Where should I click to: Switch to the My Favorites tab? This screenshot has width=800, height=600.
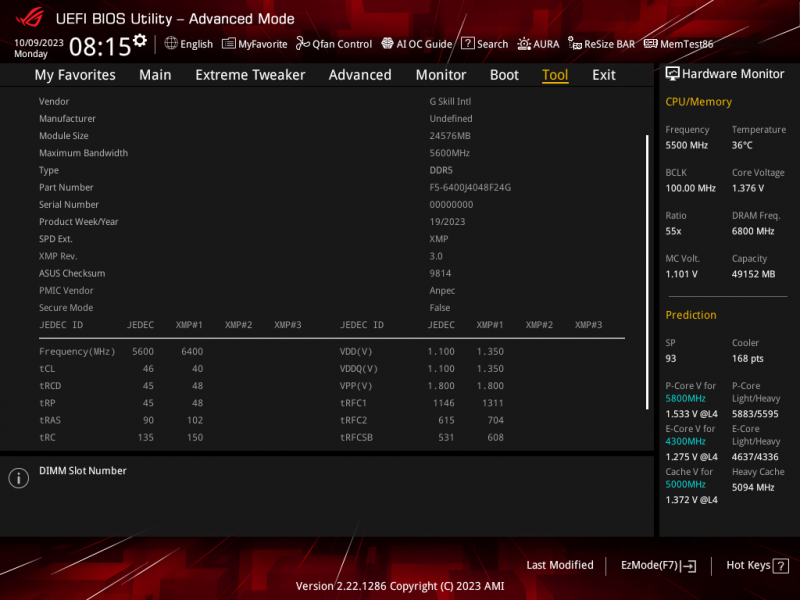click(x=75, y=75)
